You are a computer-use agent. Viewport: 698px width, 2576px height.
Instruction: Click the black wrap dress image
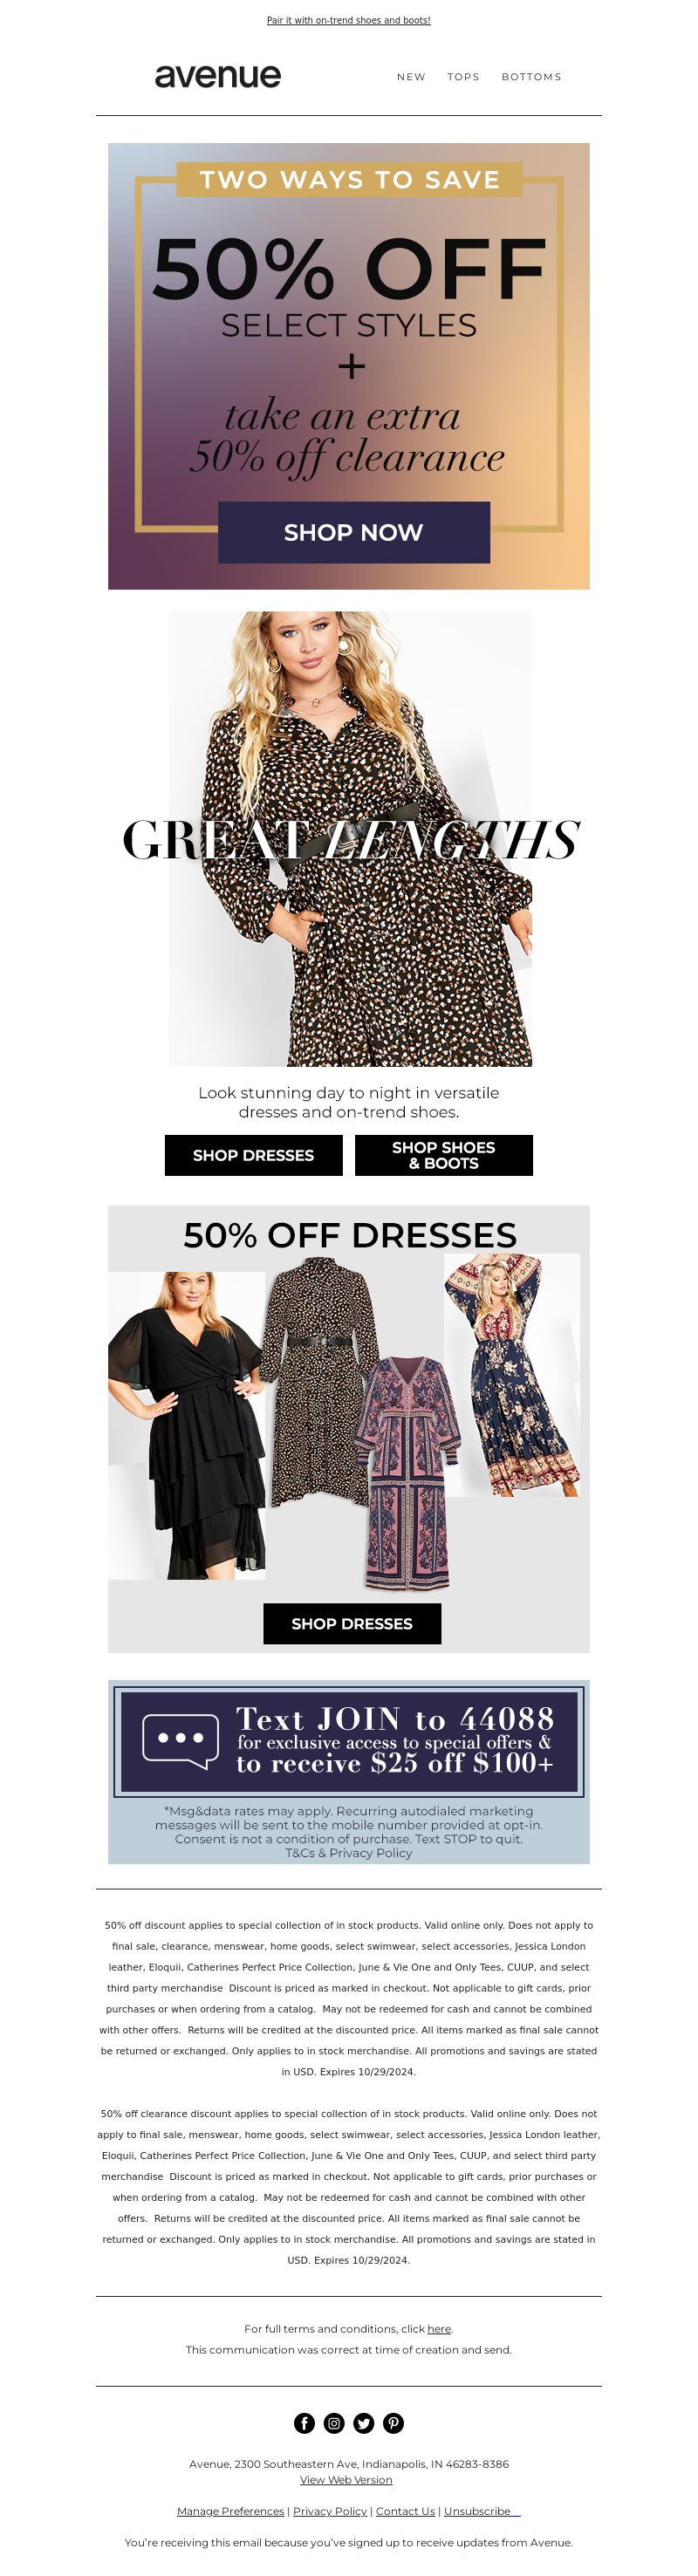[186, 1425]
